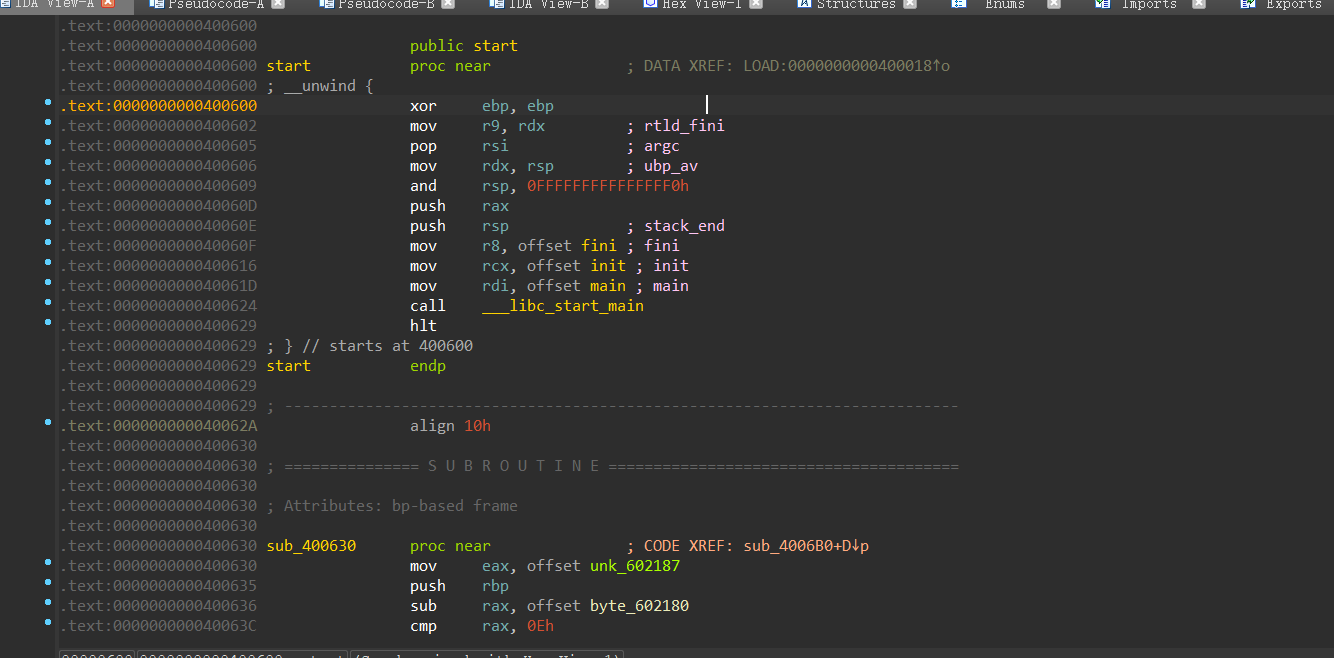The image size is (1334, 658).
Task: Click the 'Attributes: bp-based frame' comment
Action: coord(392,506)
